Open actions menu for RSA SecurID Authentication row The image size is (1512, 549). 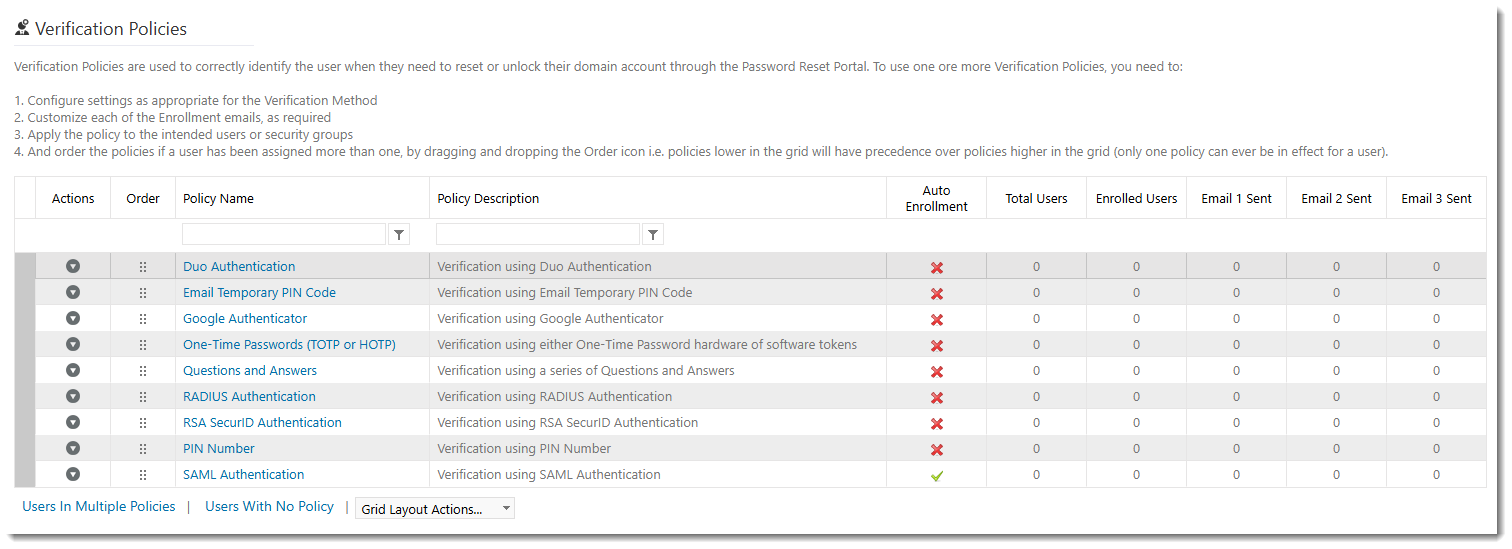coord(73,422)
